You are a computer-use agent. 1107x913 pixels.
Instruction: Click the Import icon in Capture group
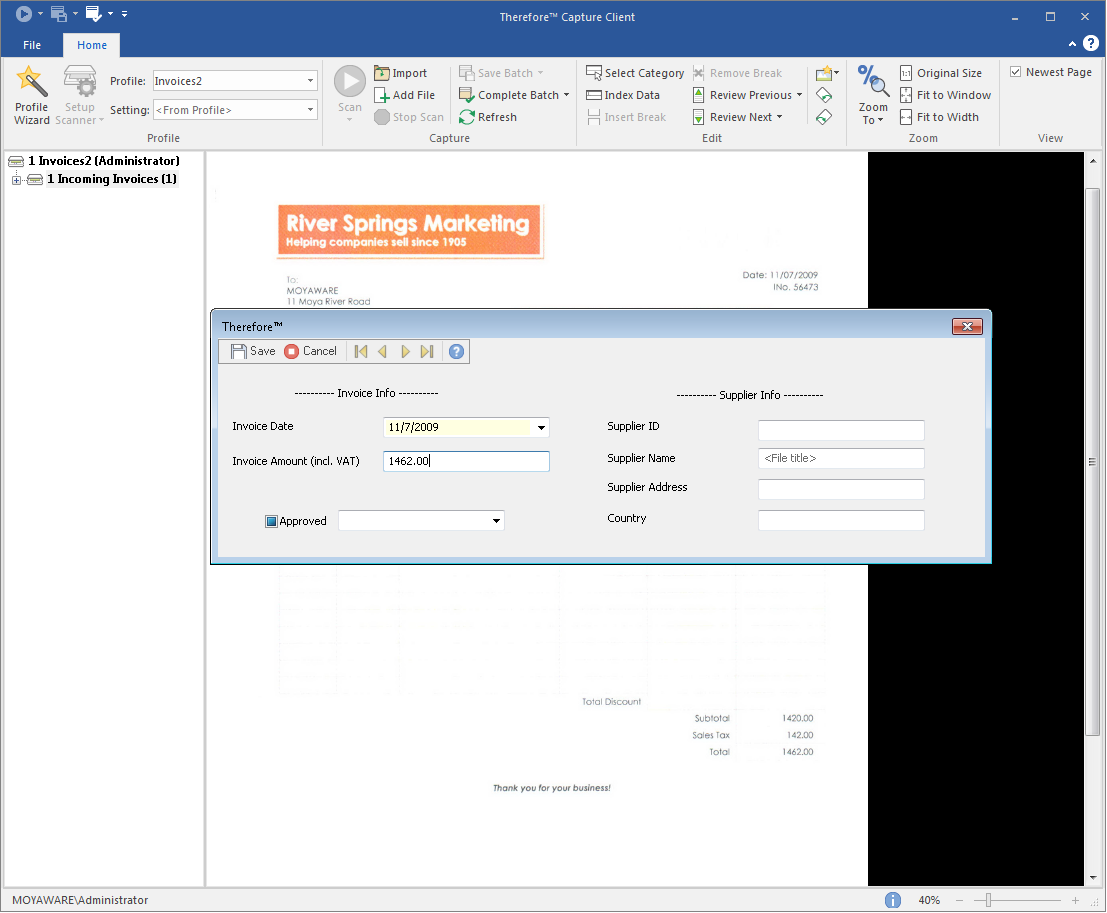382,73
